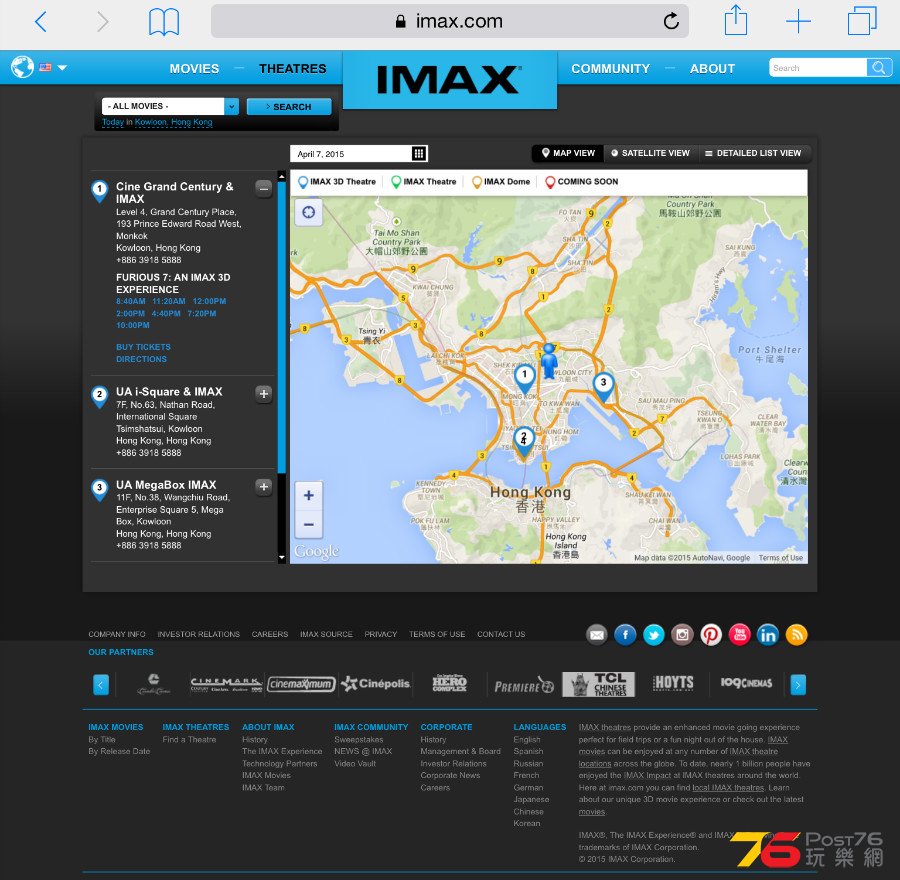Screen dimensions: 900x880
Task: Click the site Search input field
Action: (817, 68)
